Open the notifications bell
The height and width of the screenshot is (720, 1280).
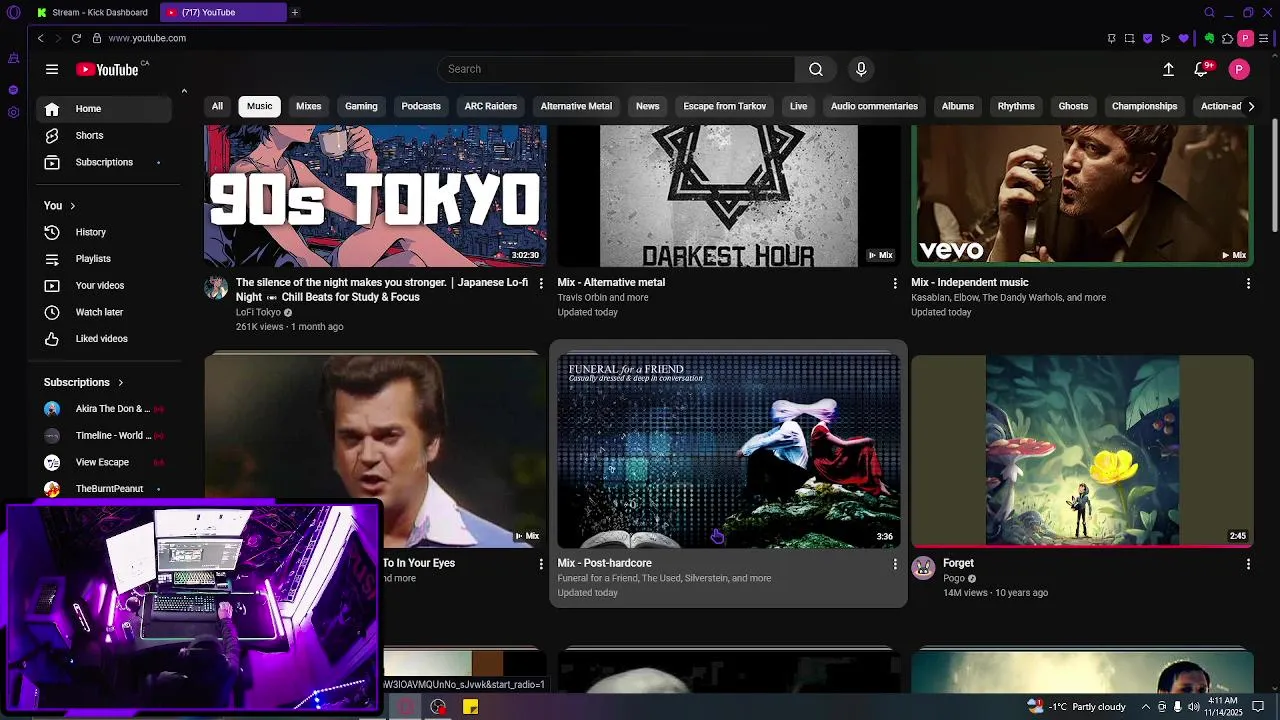click(1203, 69)
